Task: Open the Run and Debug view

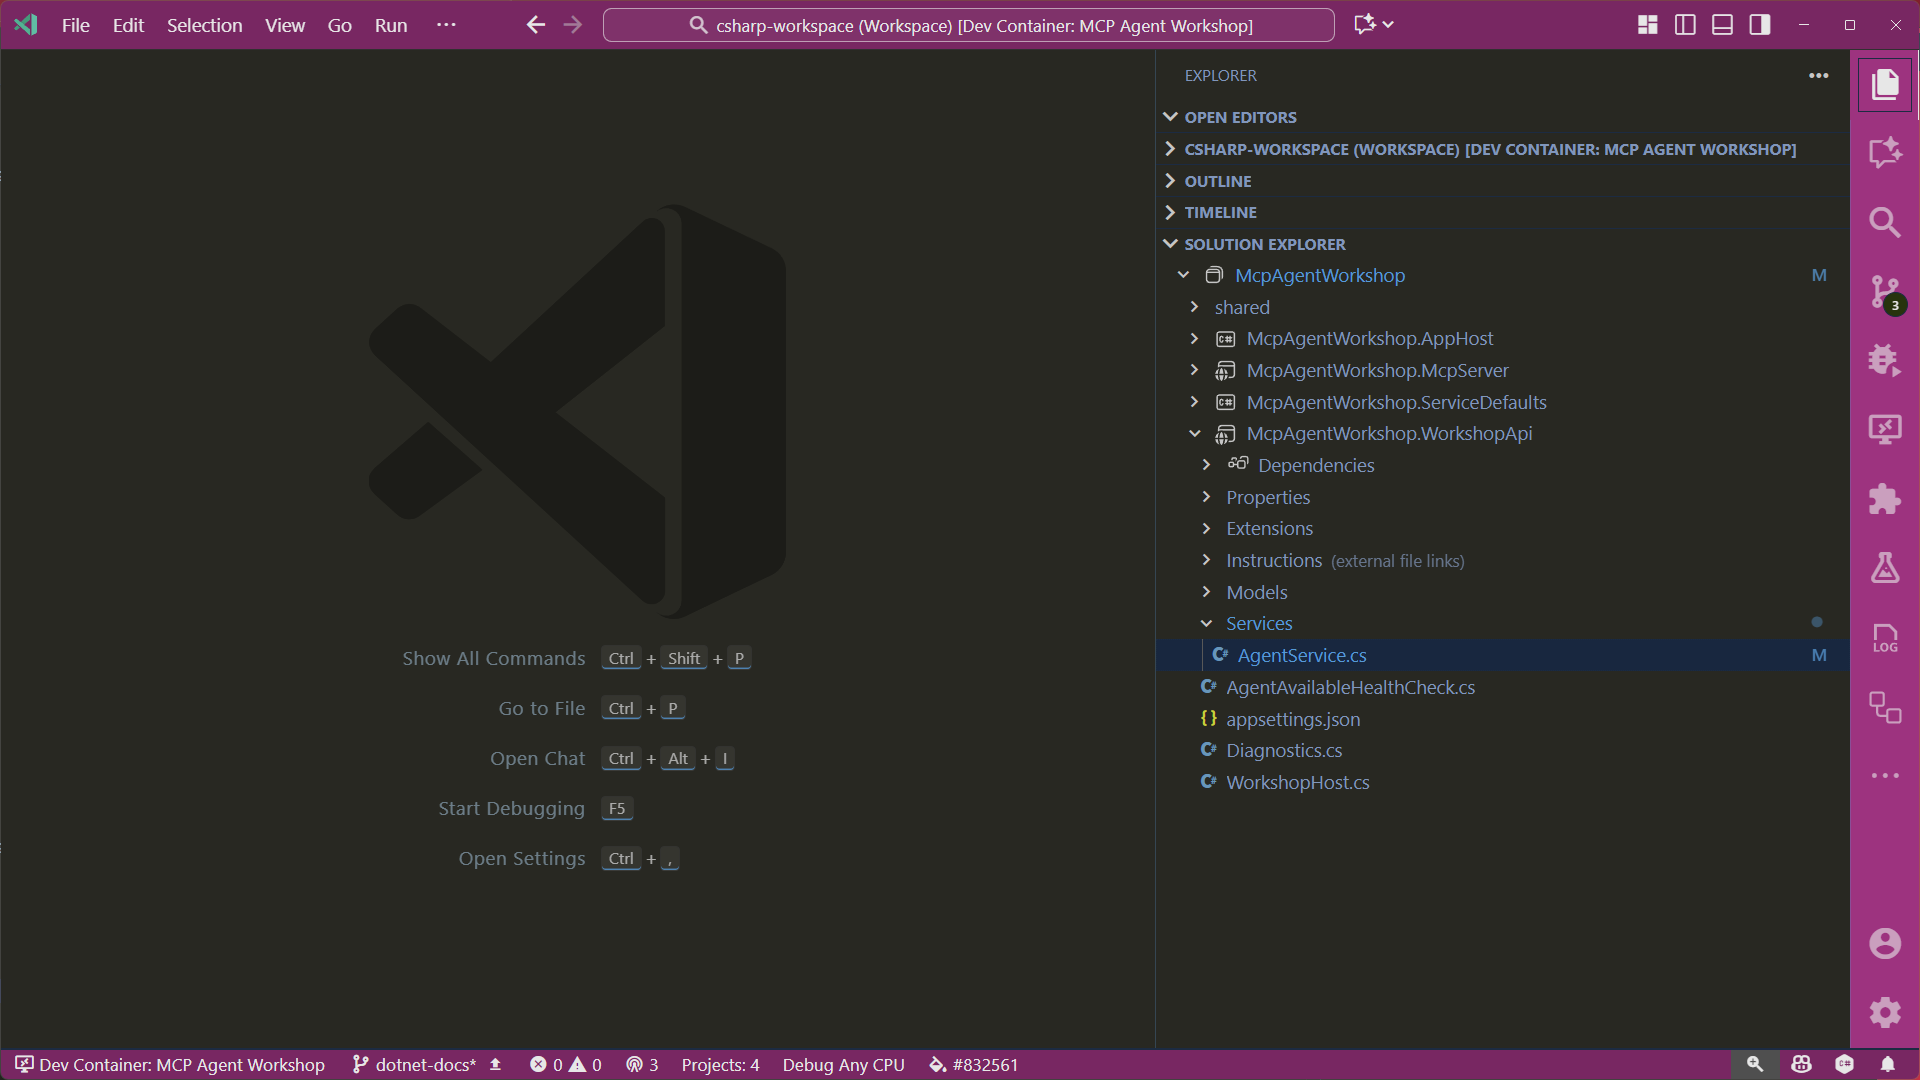Action: (1885, 360)
